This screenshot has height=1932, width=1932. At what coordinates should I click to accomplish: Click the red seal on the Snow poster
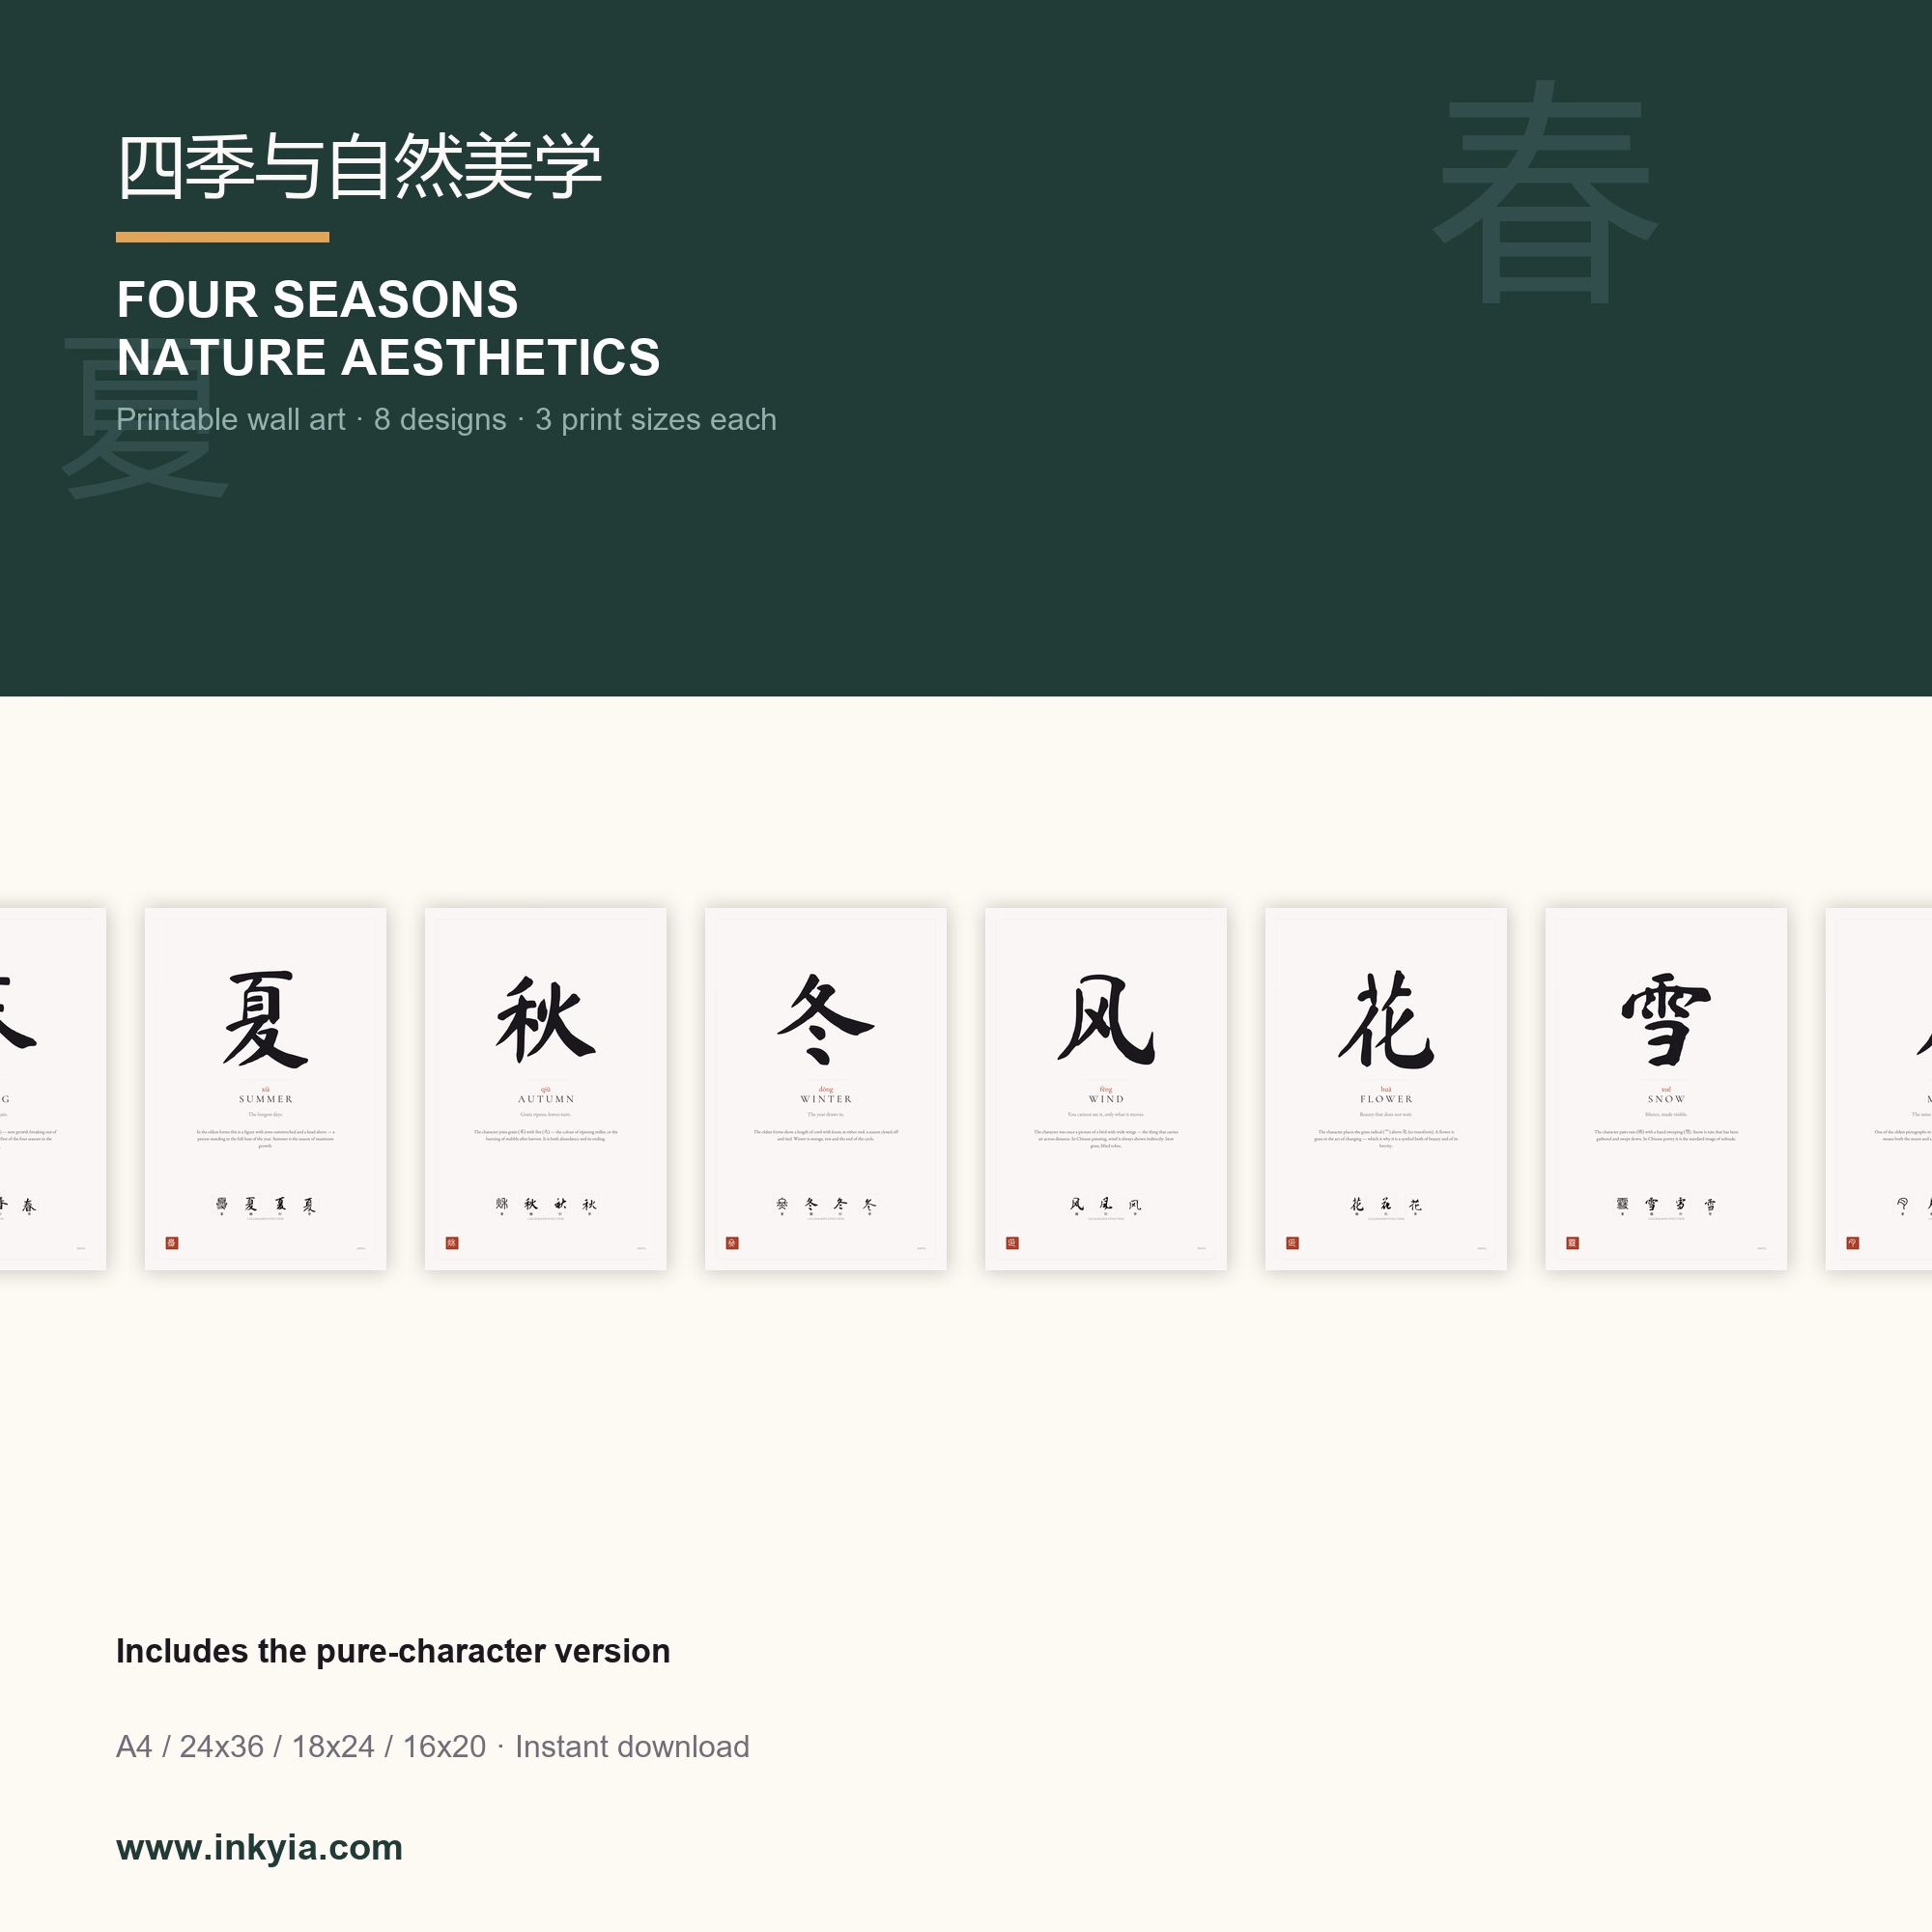click(x=1572, y=1243)
